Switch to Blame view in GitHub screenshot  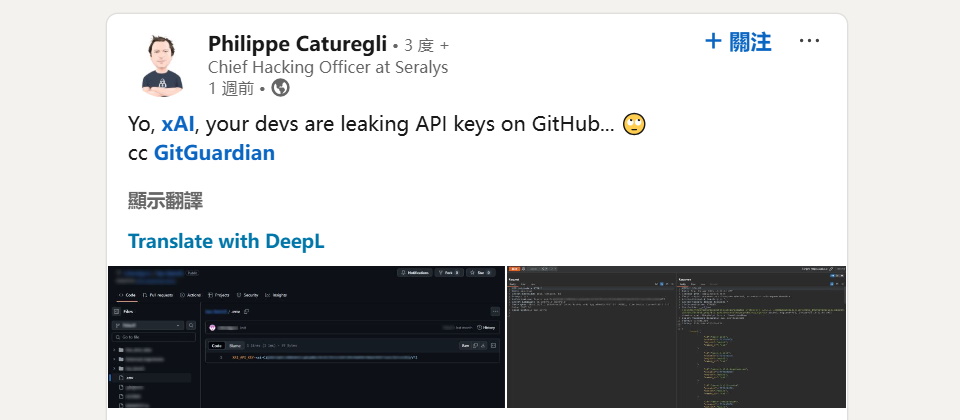pos(236,345)
